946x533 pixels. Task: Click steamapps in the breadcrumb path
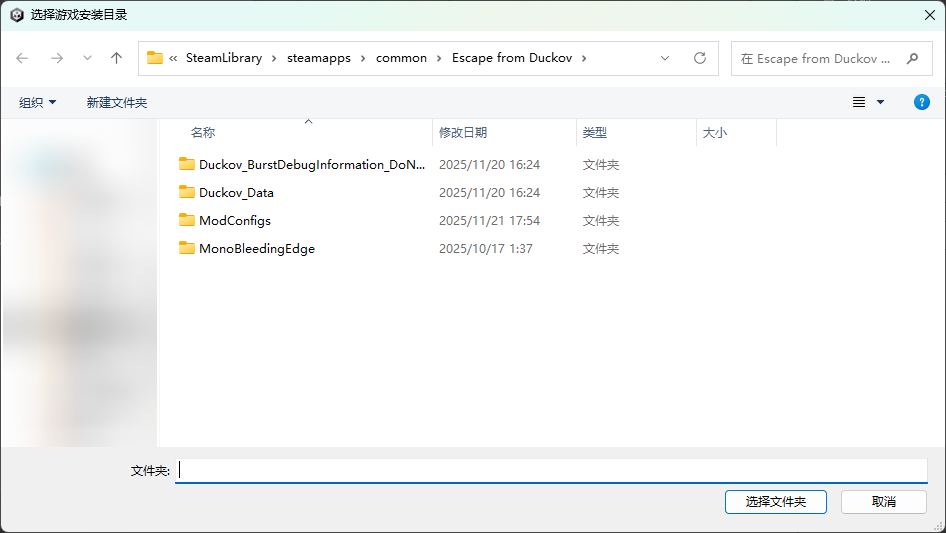point(319,58)
